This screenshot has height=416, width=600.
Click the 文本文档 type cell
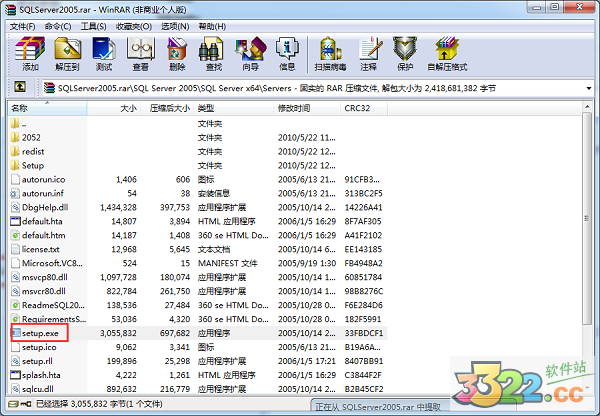point(214,249)
